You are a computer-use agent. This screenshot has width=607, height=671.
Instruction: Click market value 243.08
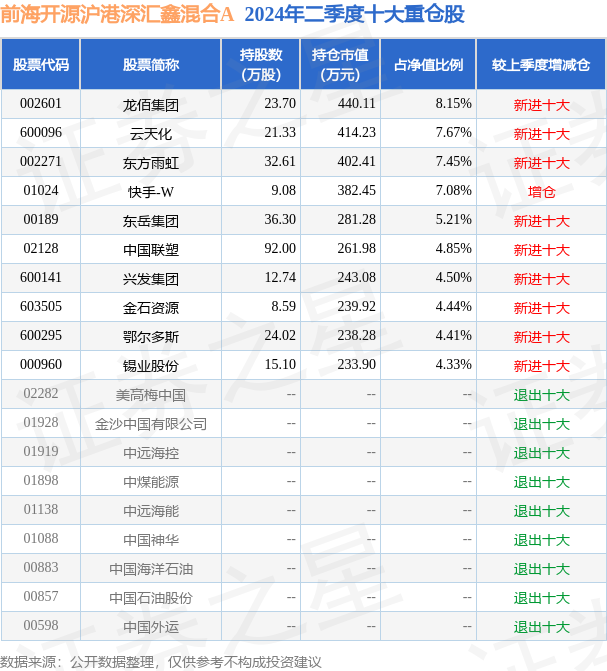pyautogui.click(x=356, y=277)
